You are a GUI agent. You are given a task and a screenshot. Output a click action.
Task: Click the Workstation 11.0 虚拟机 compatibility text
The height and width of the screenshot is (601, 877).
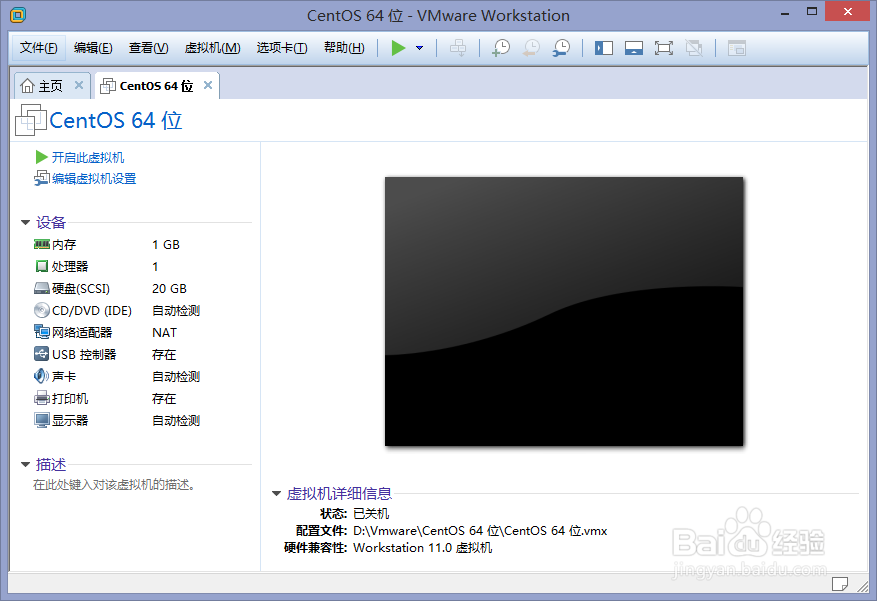click(x=423, y=548)
